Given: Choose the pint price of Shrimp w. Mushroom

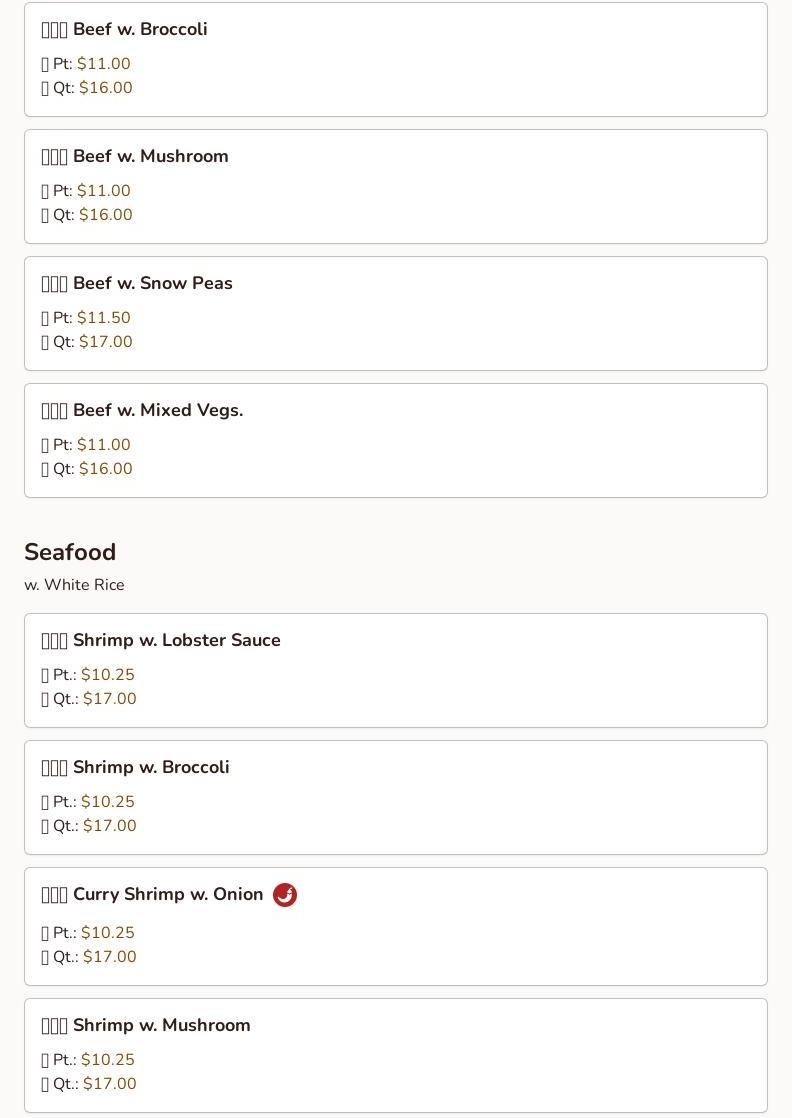Looking at the screenshot, I should tap(107, 1060).
